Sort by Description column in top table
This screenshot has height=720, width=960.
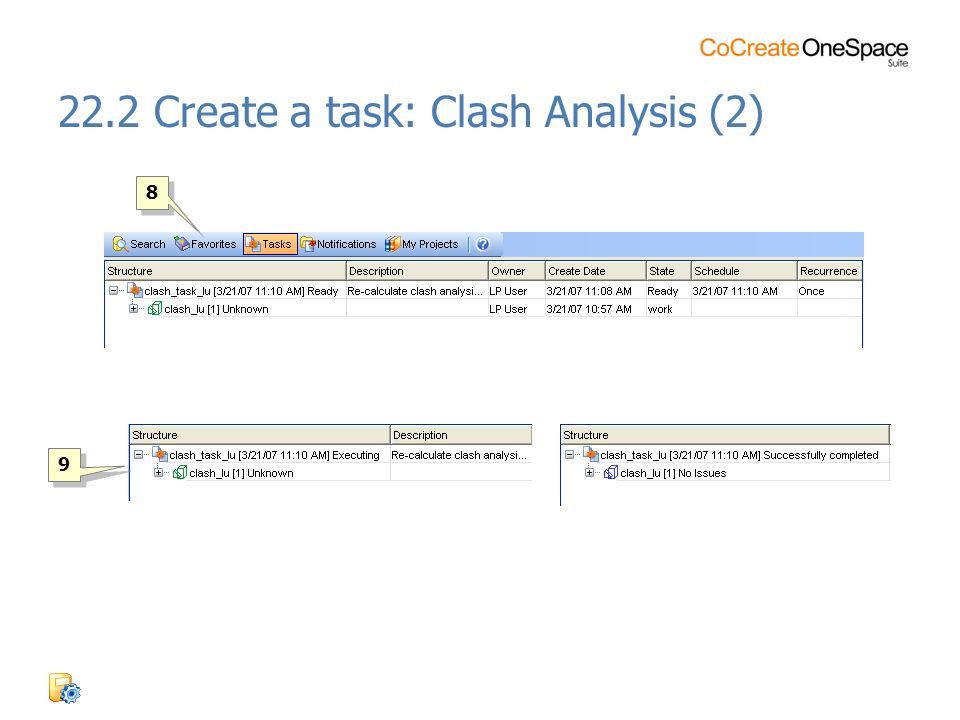417,271
